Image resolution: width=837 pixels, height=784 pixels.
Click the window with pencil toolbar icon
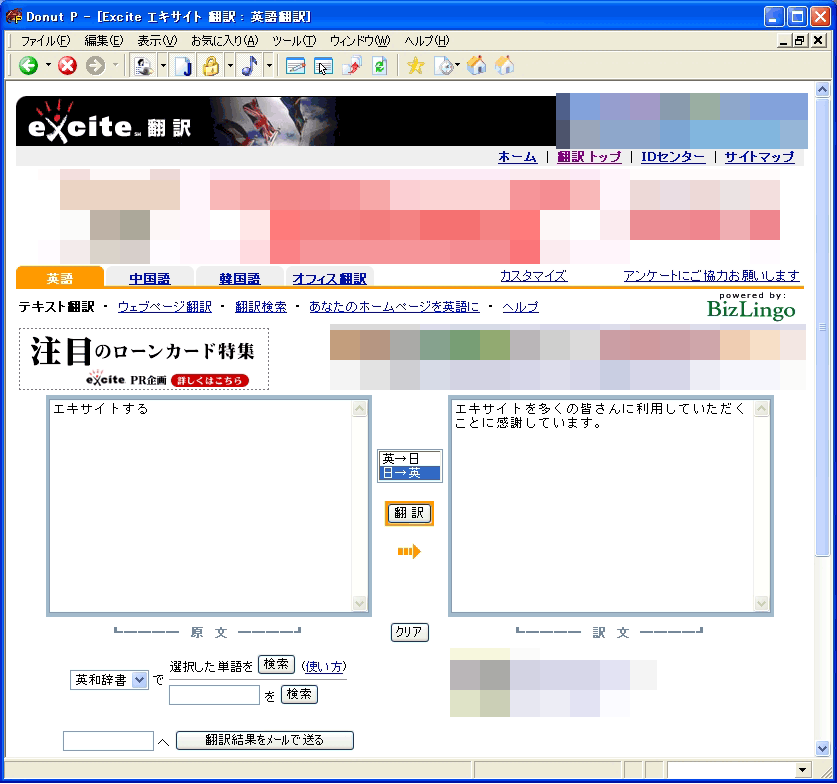[295, 66]
